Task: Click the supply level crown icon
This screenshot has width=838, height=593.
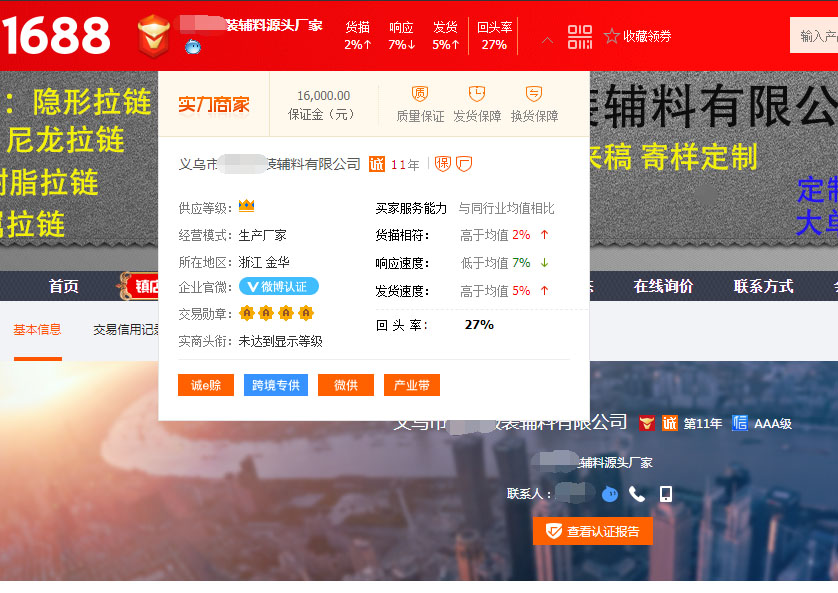Action: point(246,206)
